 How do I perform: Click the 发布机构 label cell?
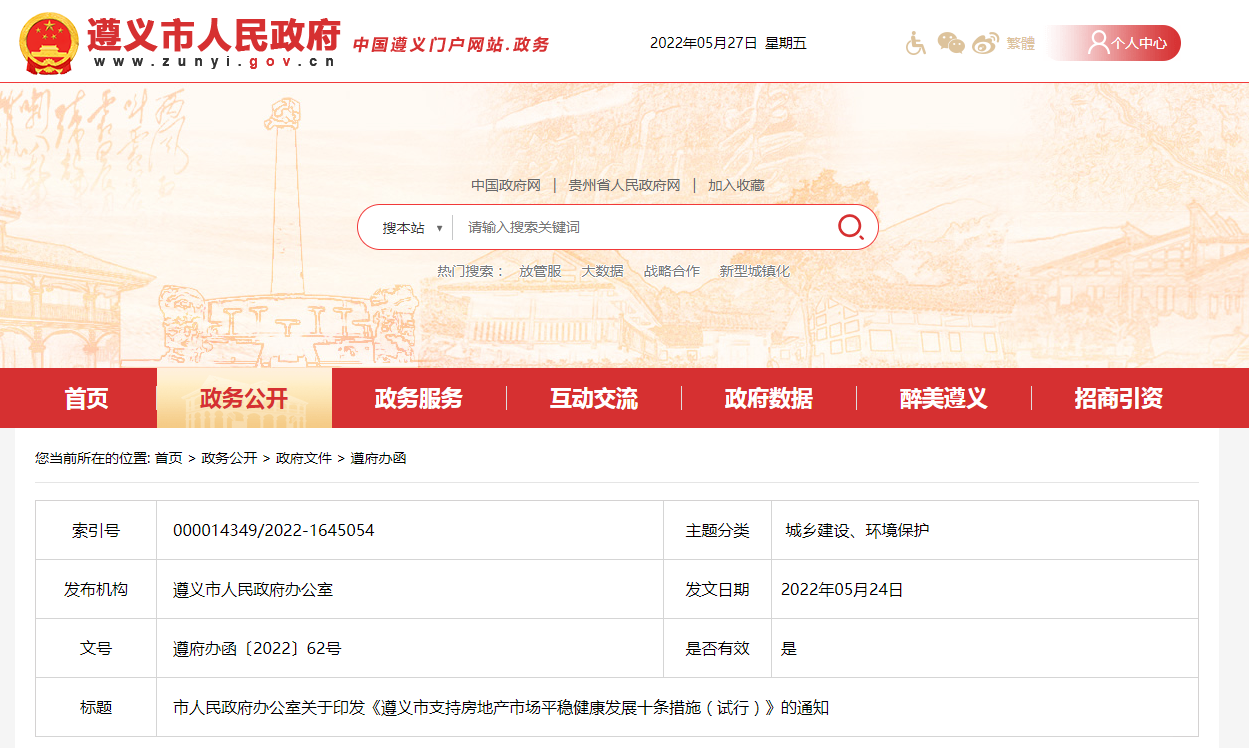tap(96, 589)
